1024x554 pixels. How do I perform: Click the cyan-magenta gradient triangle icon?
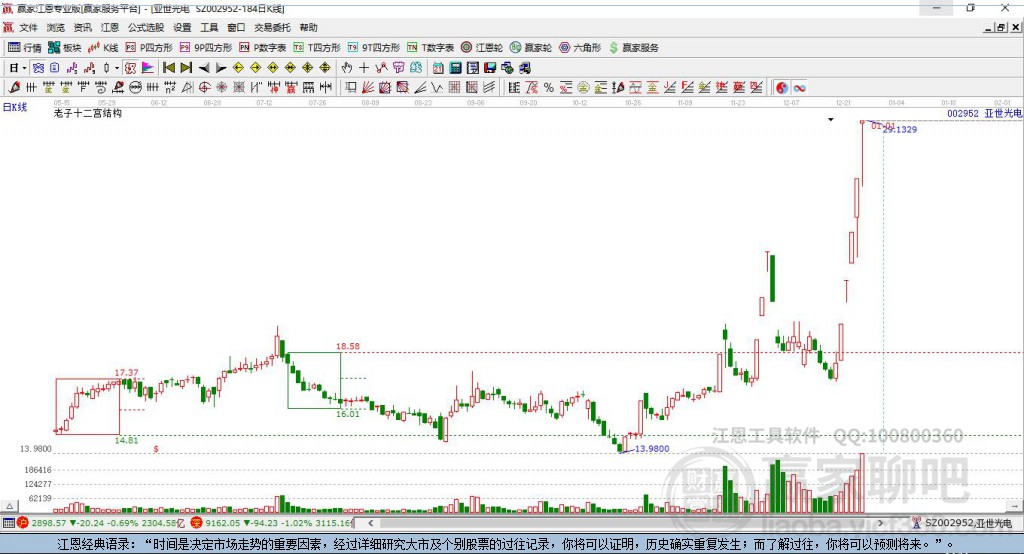pyautogui.click(x=148, y=68)
